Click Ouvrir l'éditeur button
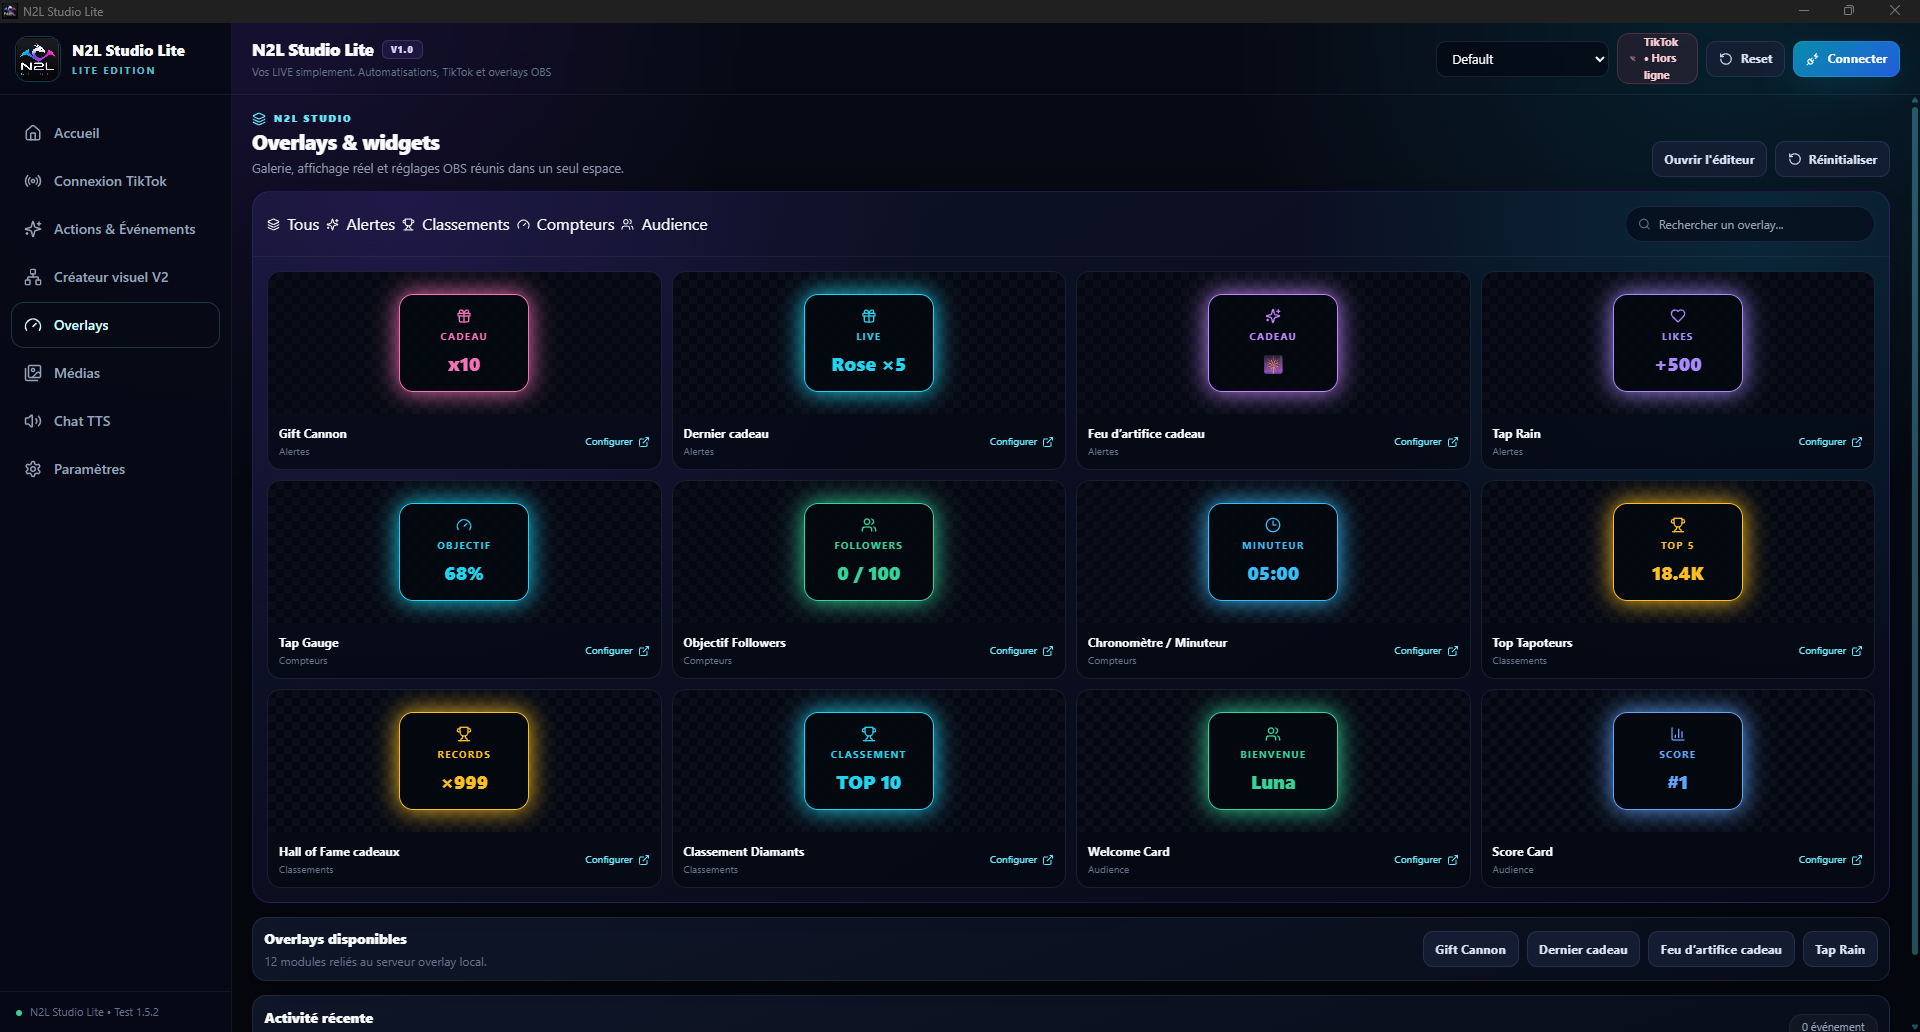The height and width of the screenshot is (1032, 1920). click(1709, 159)
